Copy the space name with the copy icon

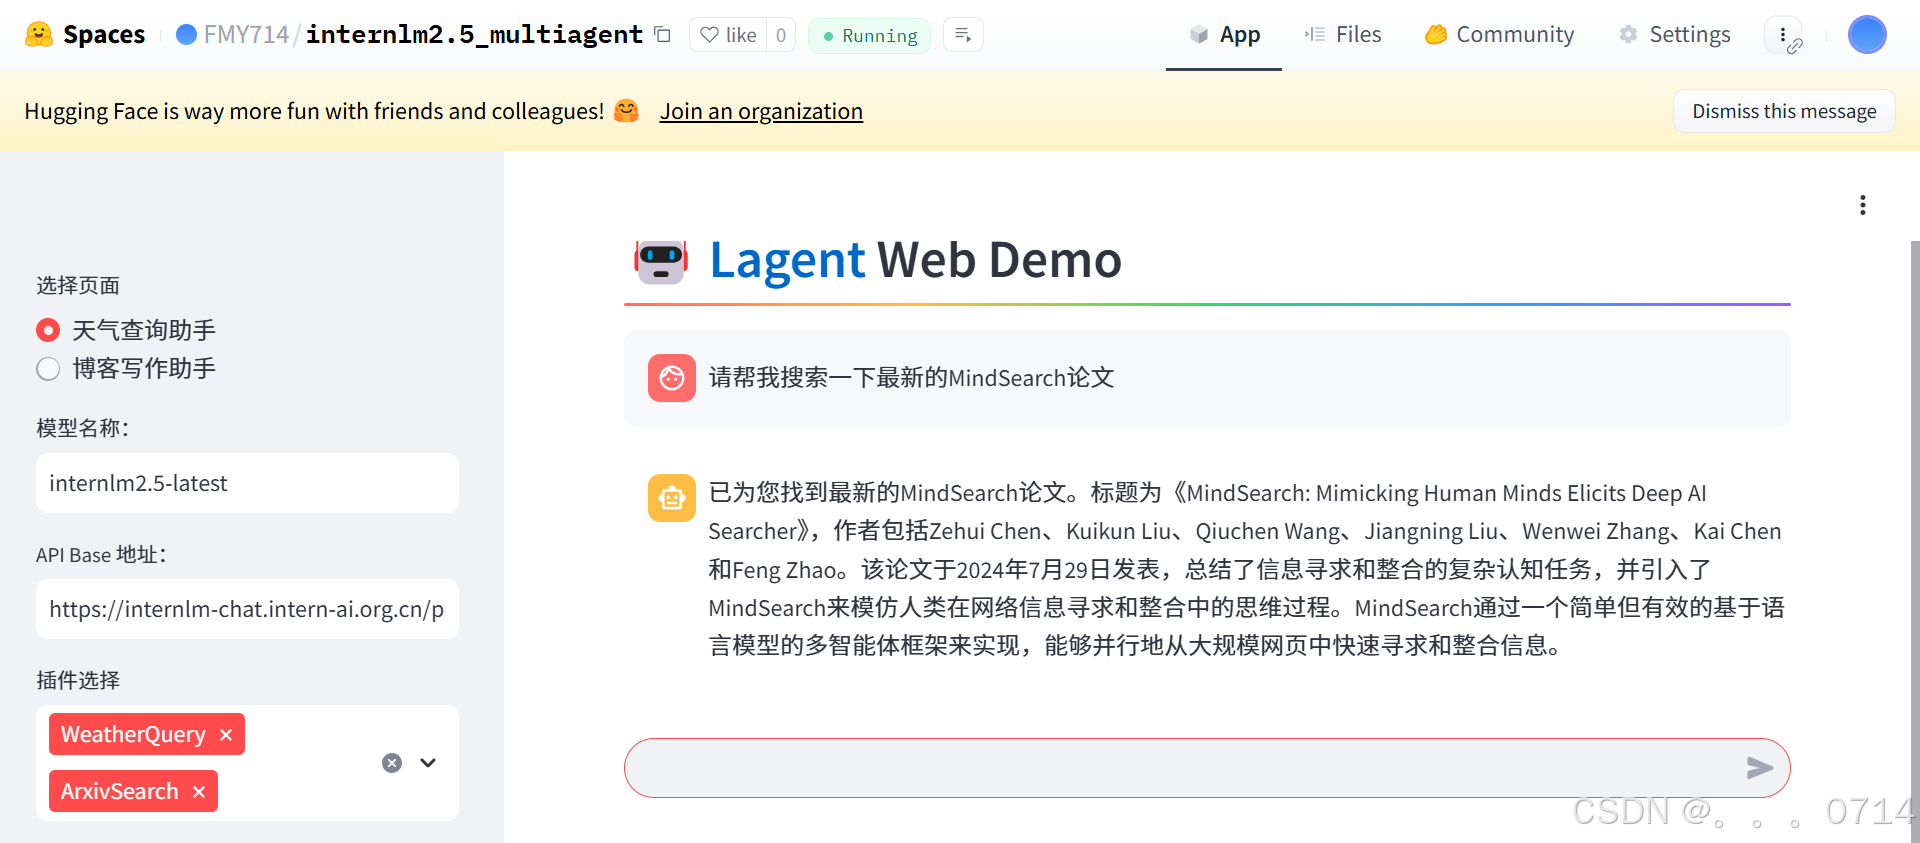point(662,35)
